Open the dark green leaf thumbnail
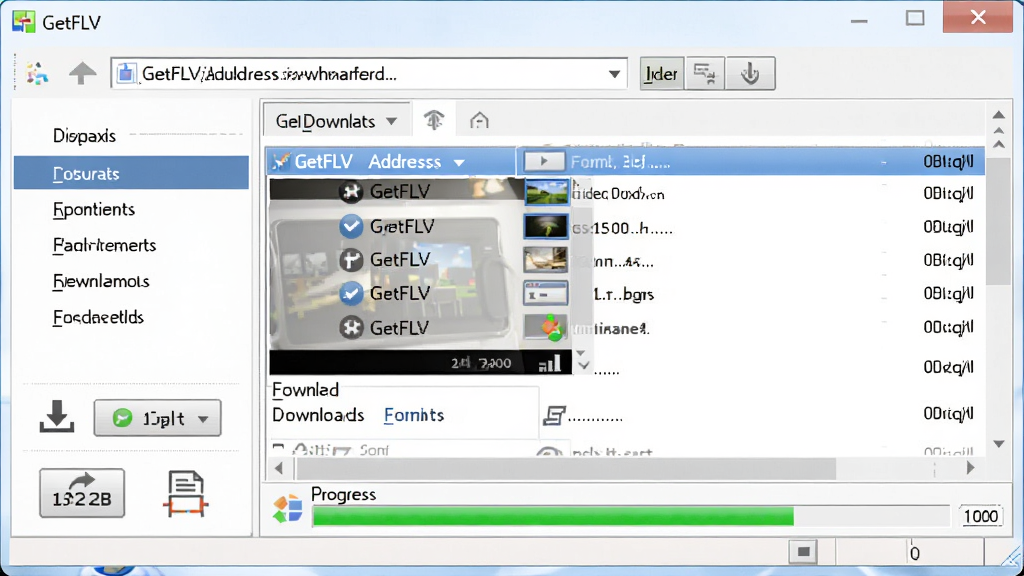 click(x=546, y=227)
